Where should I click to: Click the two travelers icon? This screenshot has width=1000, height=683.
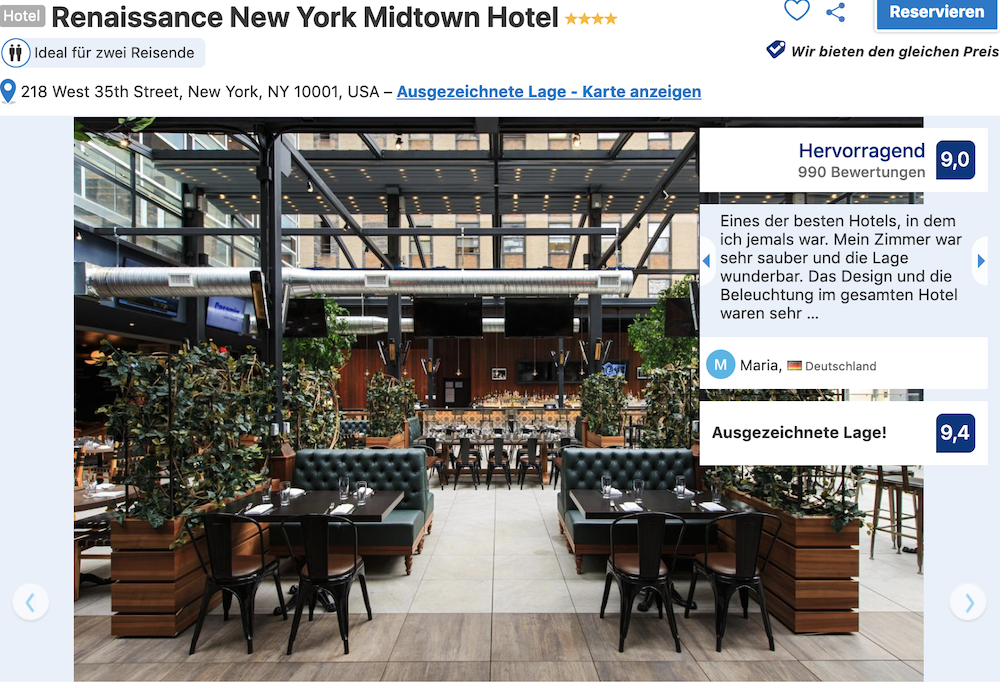coord(15,53)
